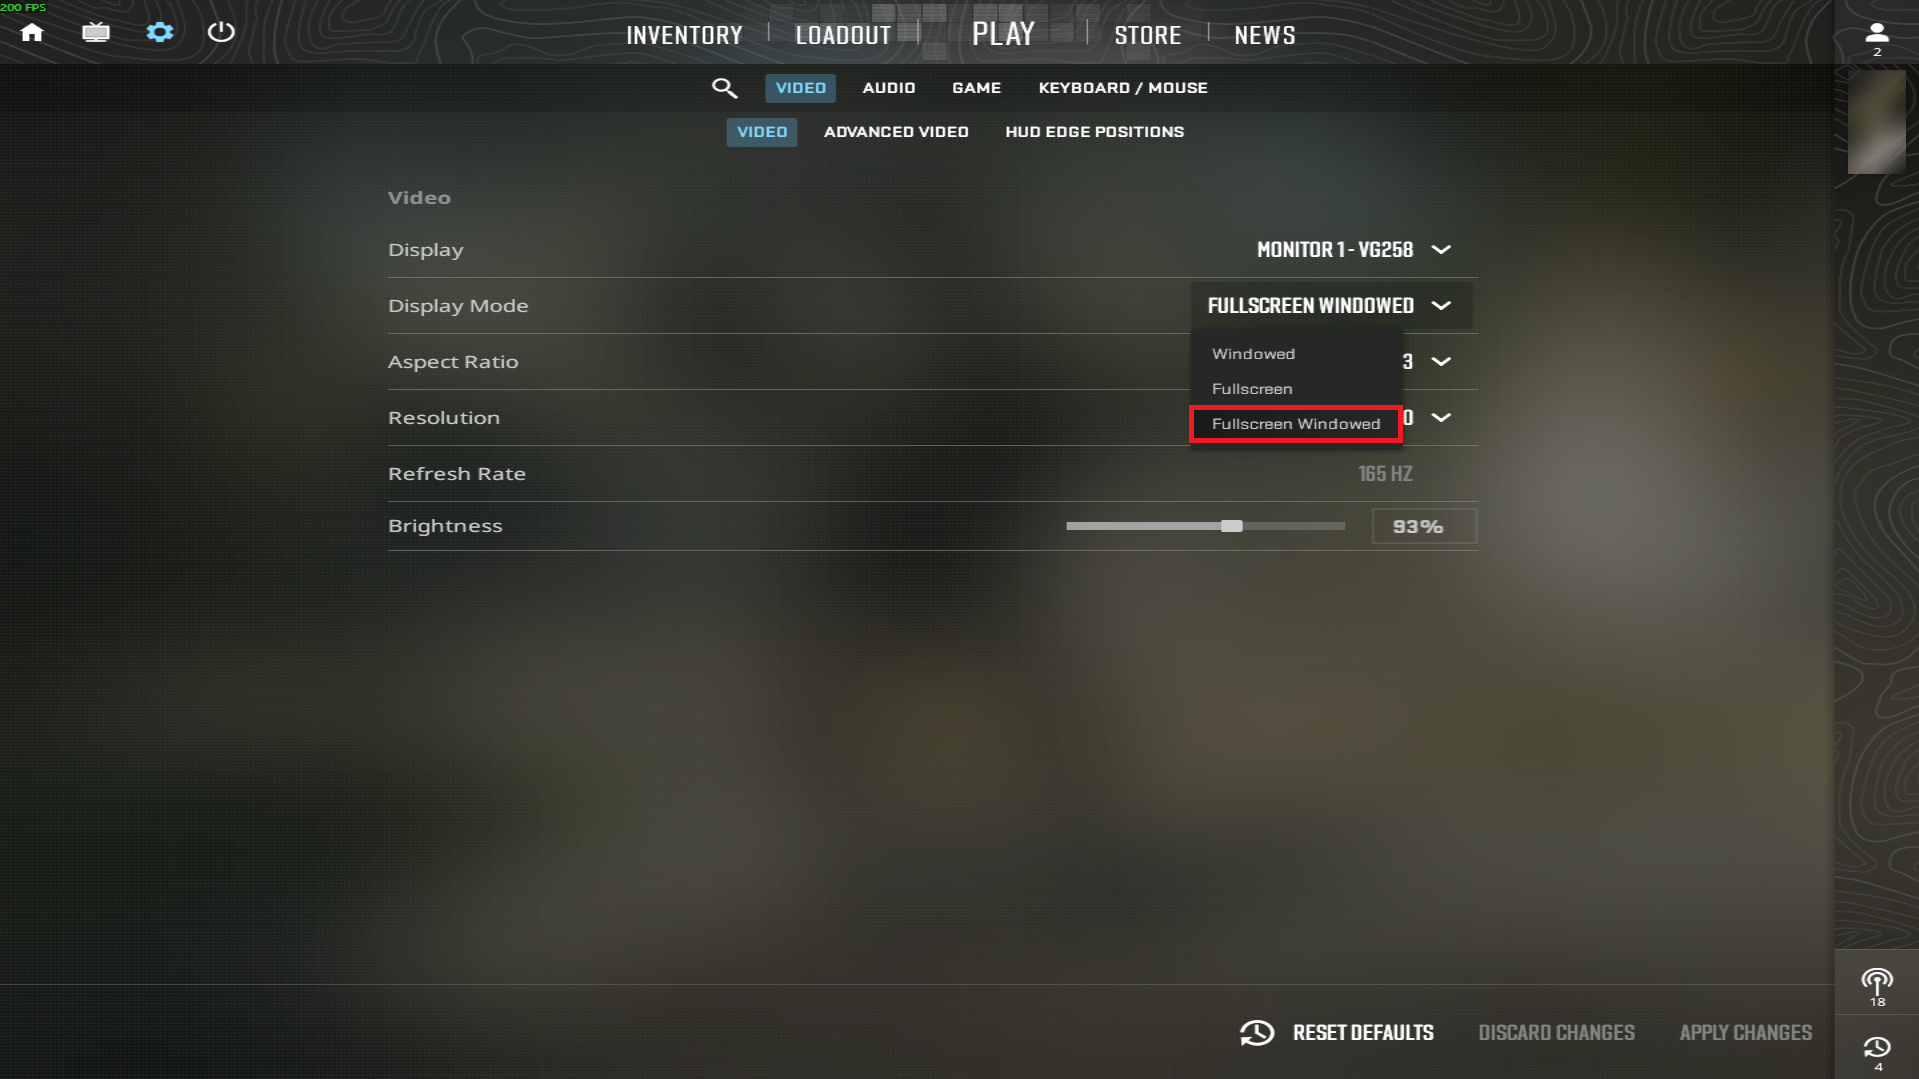Choose Fullscreen from display mode list
The image size is (1919, 1079).
(1252, 389)
